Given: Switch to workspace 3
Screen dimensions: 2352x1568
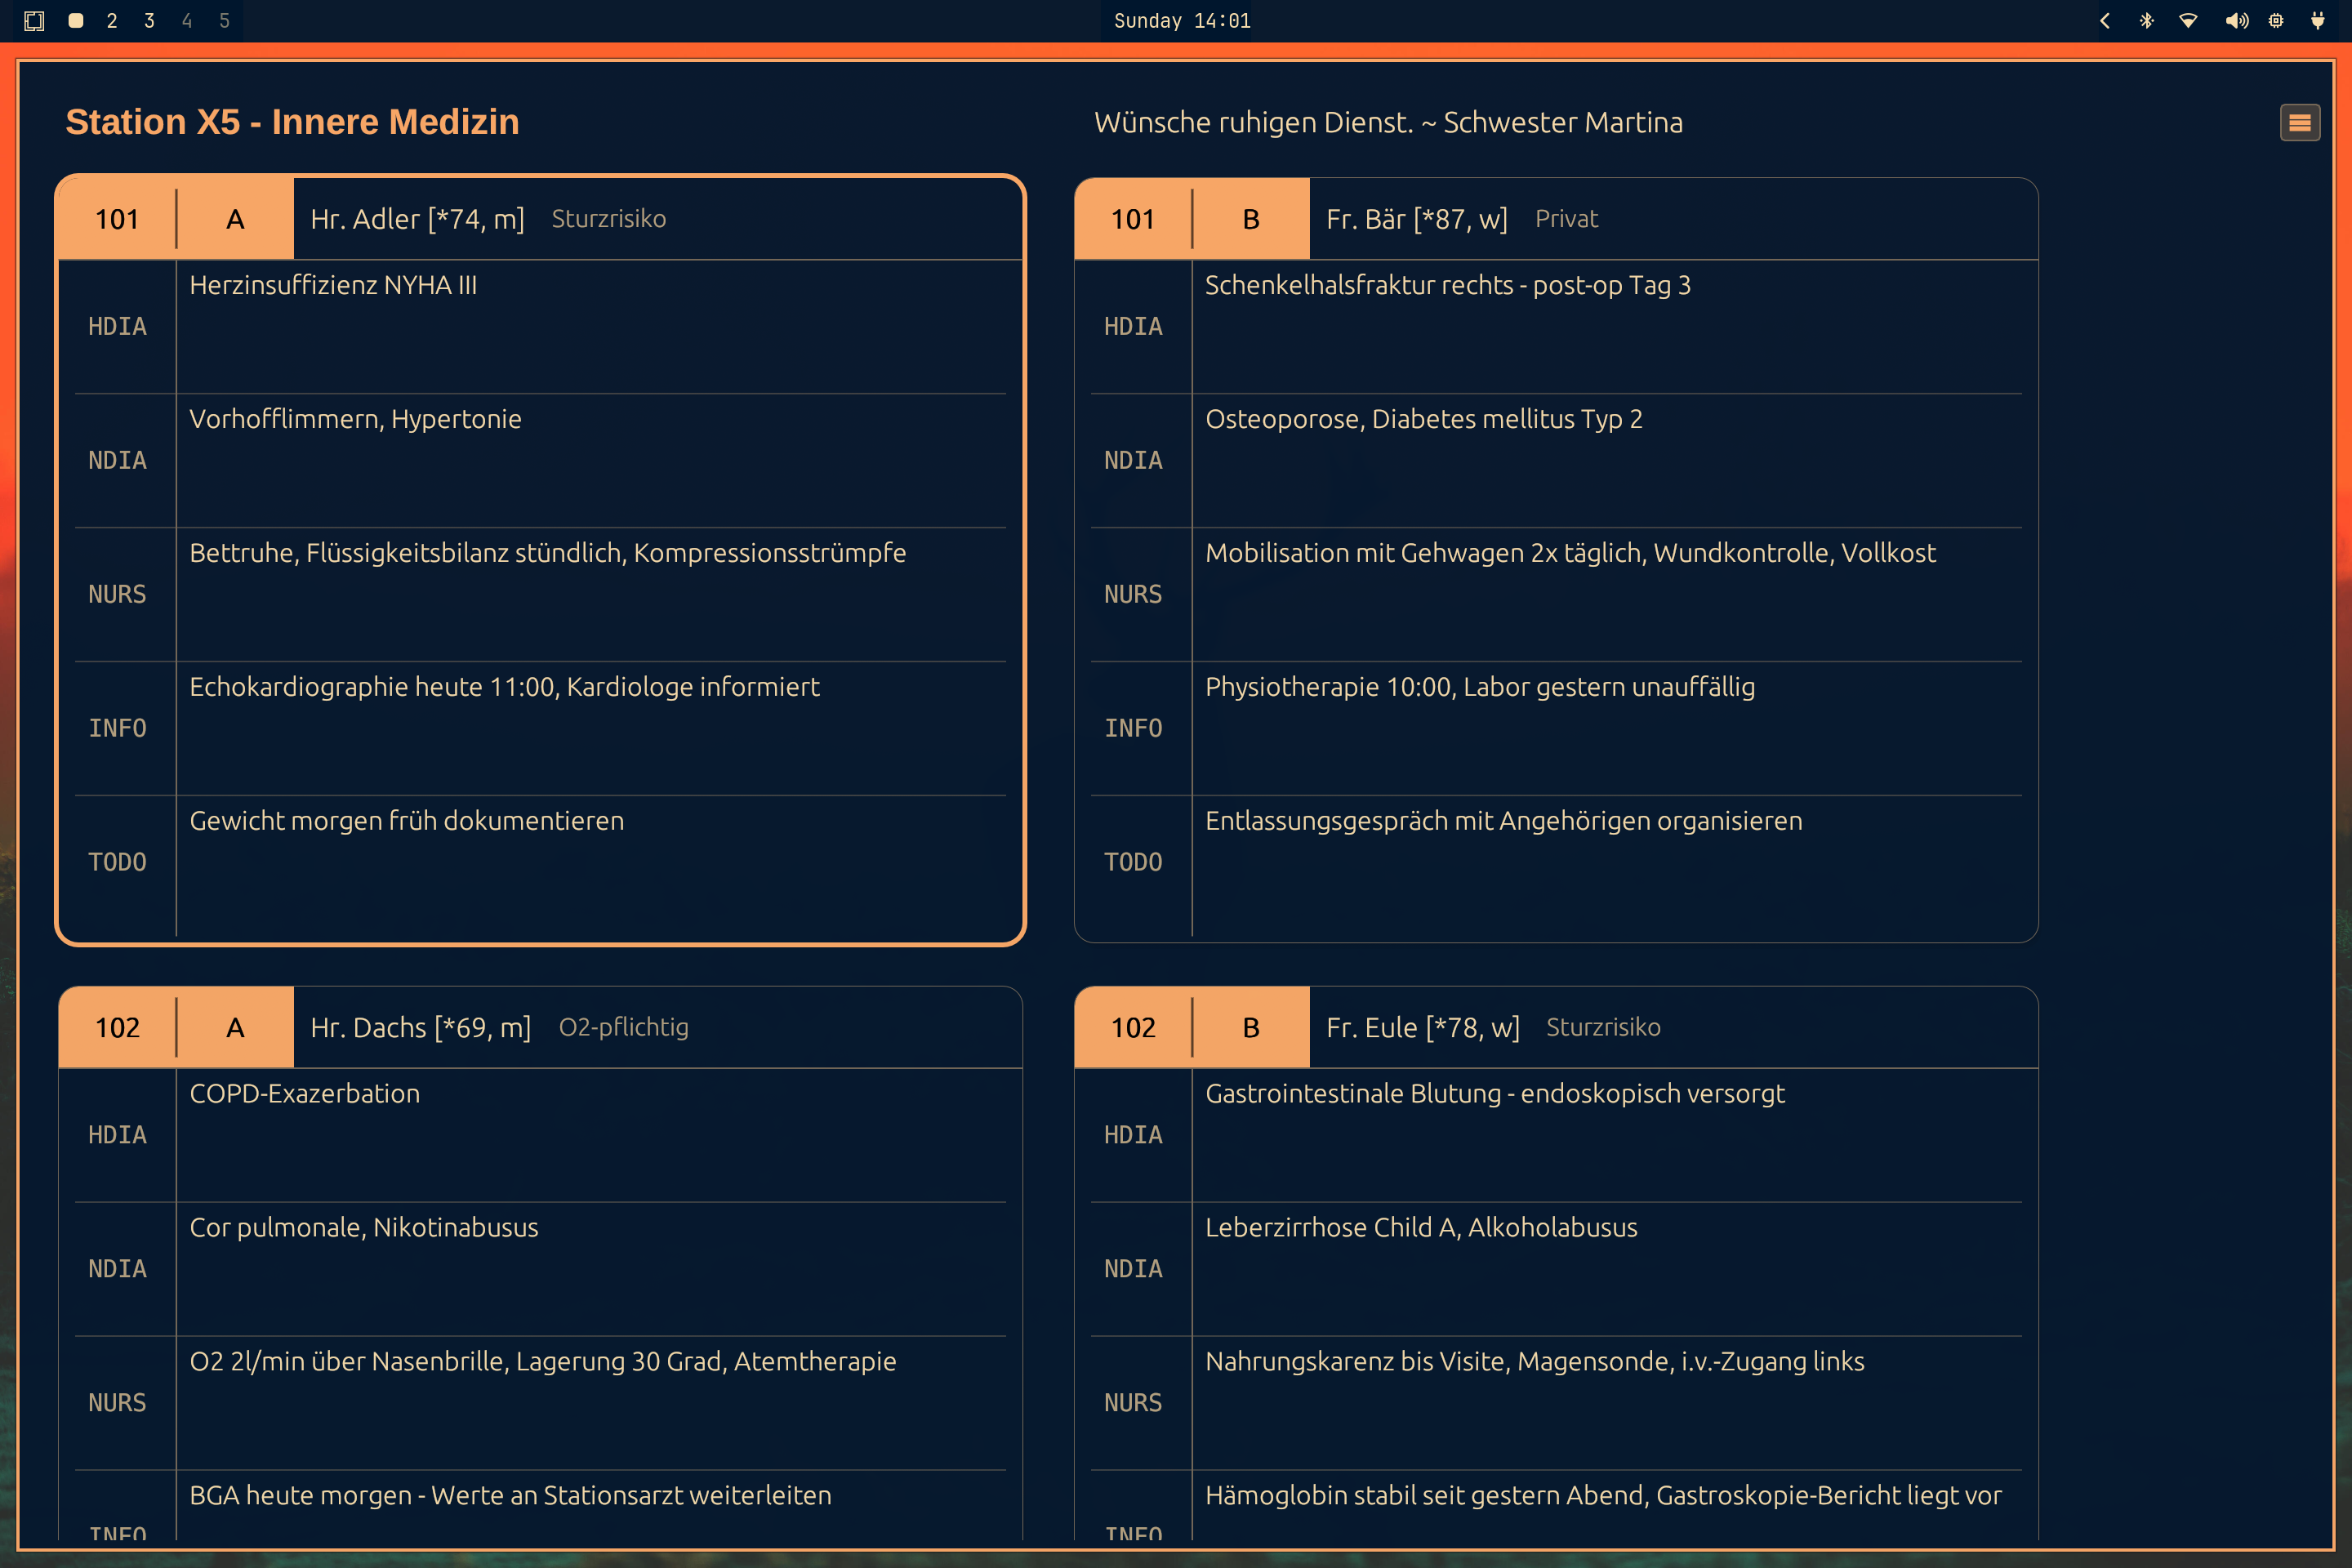Looking at the screenshot, I should pyautogui.click(x=149, y=21).
